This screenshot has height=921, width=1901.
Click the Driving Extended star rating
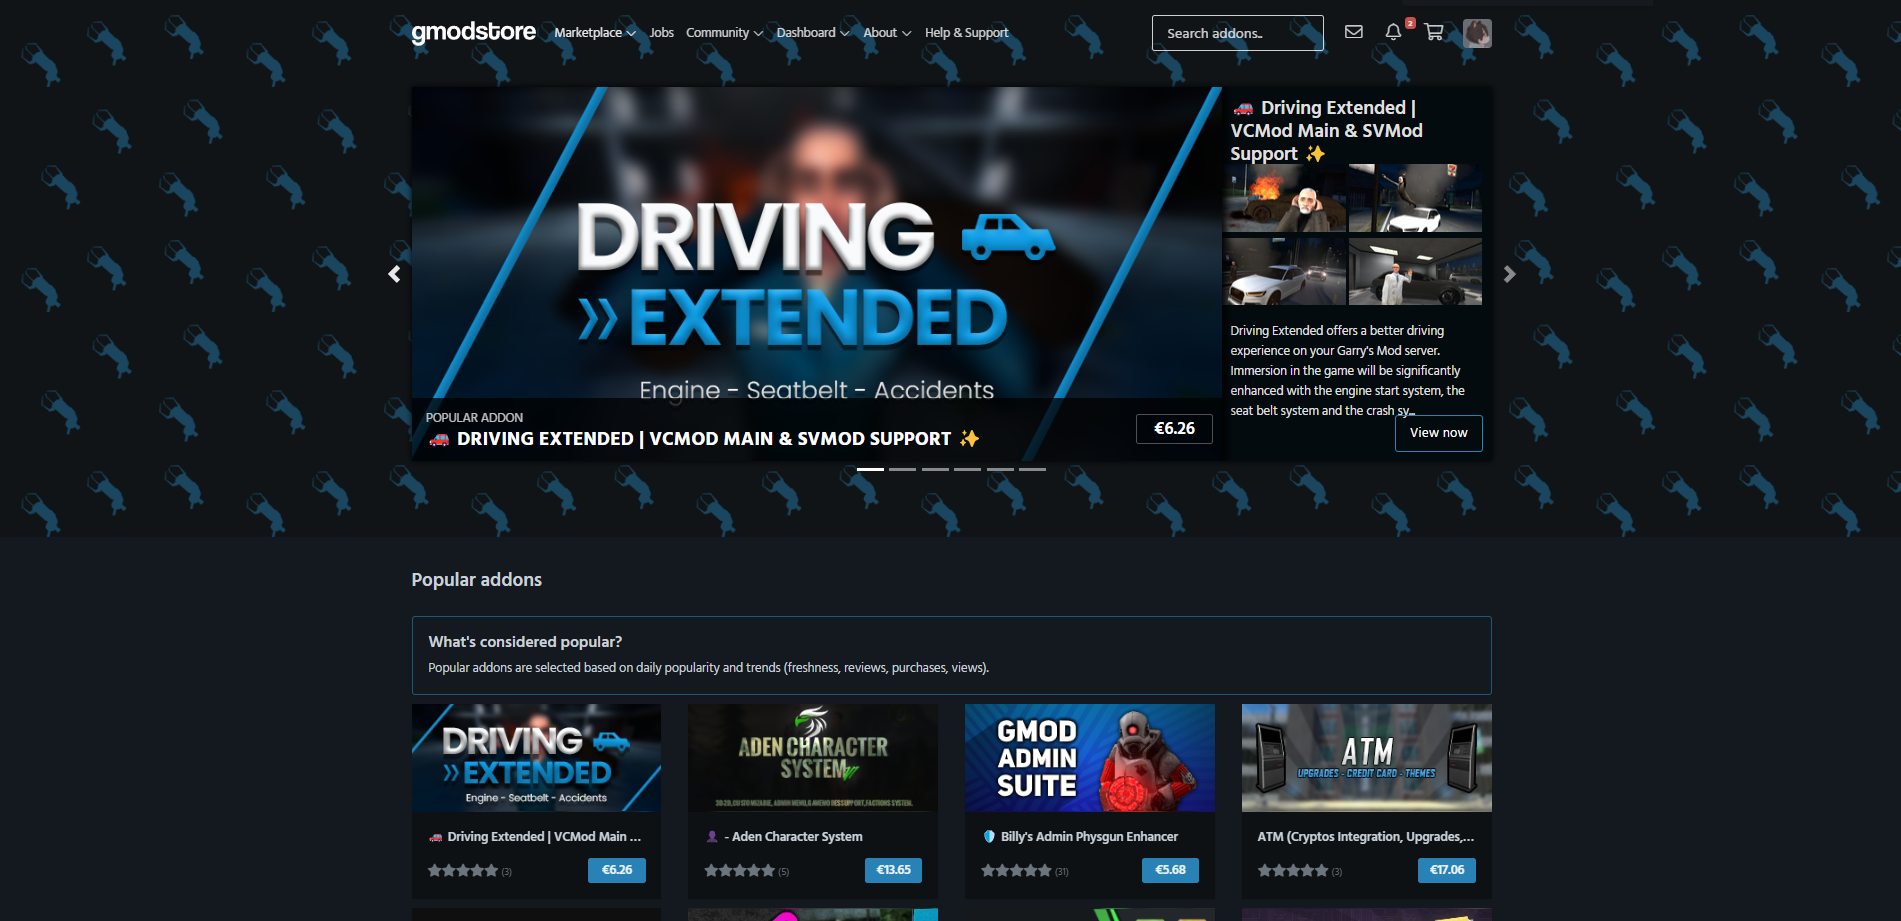click(463, 871)
